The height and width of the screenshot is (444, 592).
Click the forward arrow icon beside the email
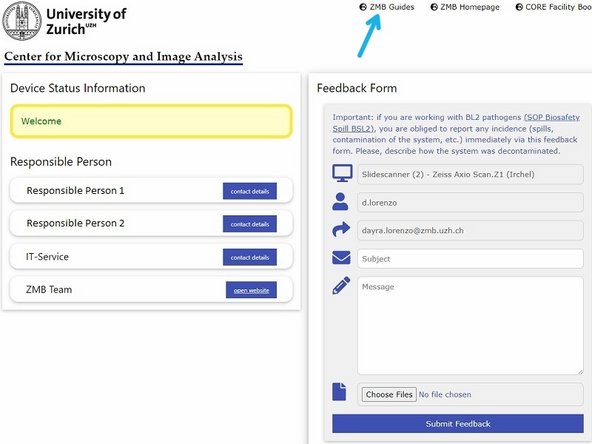pyautogui.click(x=341, y=230)
